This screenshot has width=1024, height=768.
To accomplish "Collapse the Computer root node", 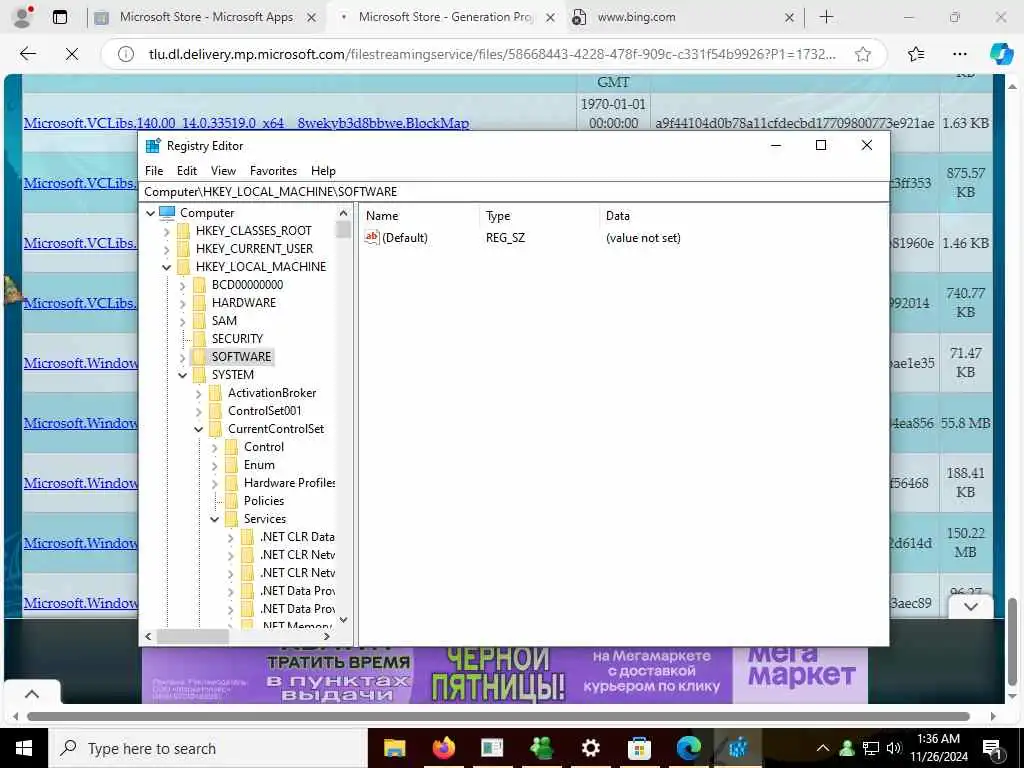I will (150, 213).
